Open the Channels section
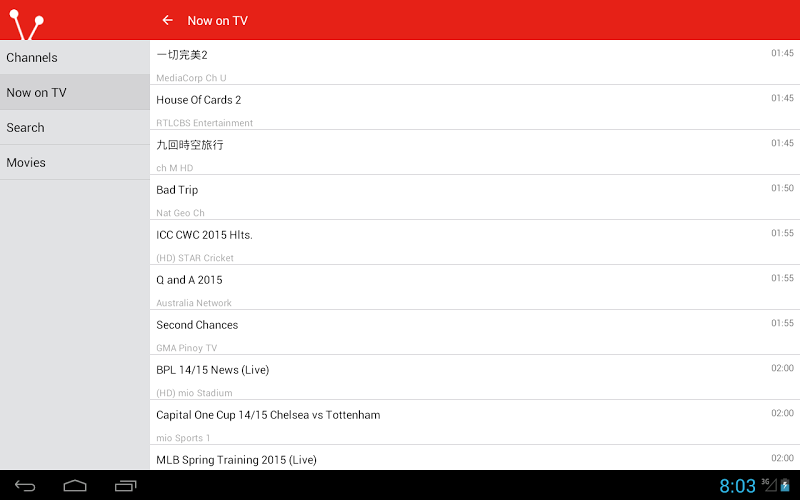The width and height of the screenshot is (800, 500). coord(75,58)
